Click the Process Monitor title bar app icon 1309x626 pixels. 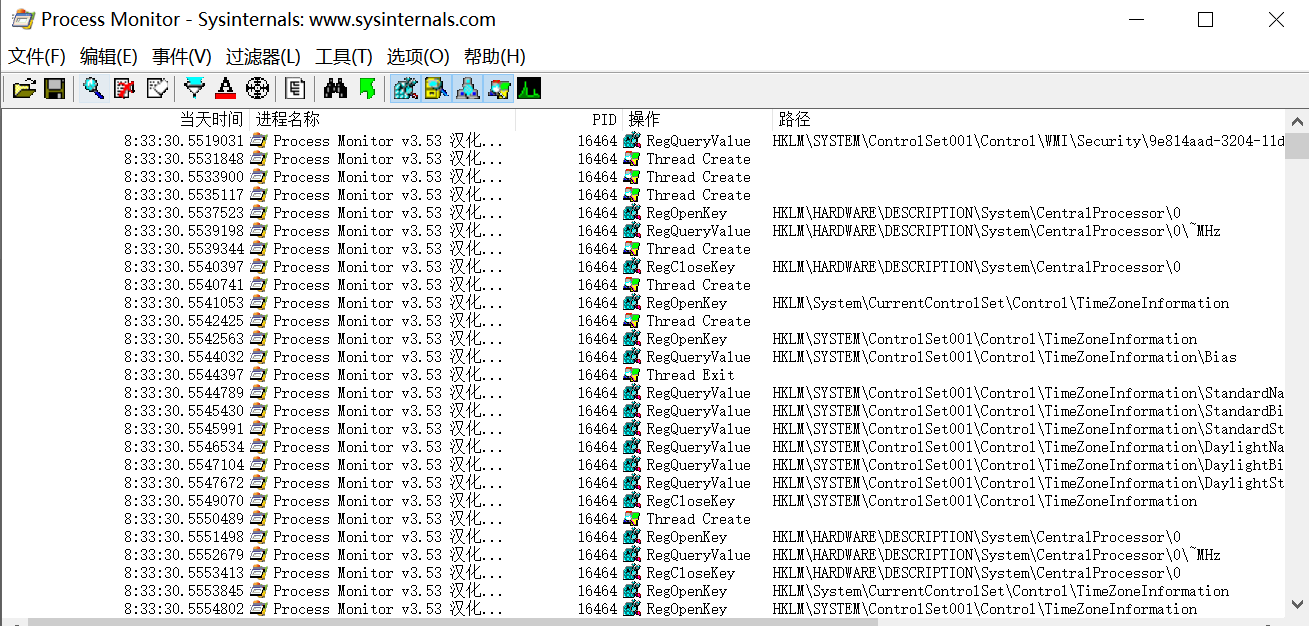[x=22, y=19]
